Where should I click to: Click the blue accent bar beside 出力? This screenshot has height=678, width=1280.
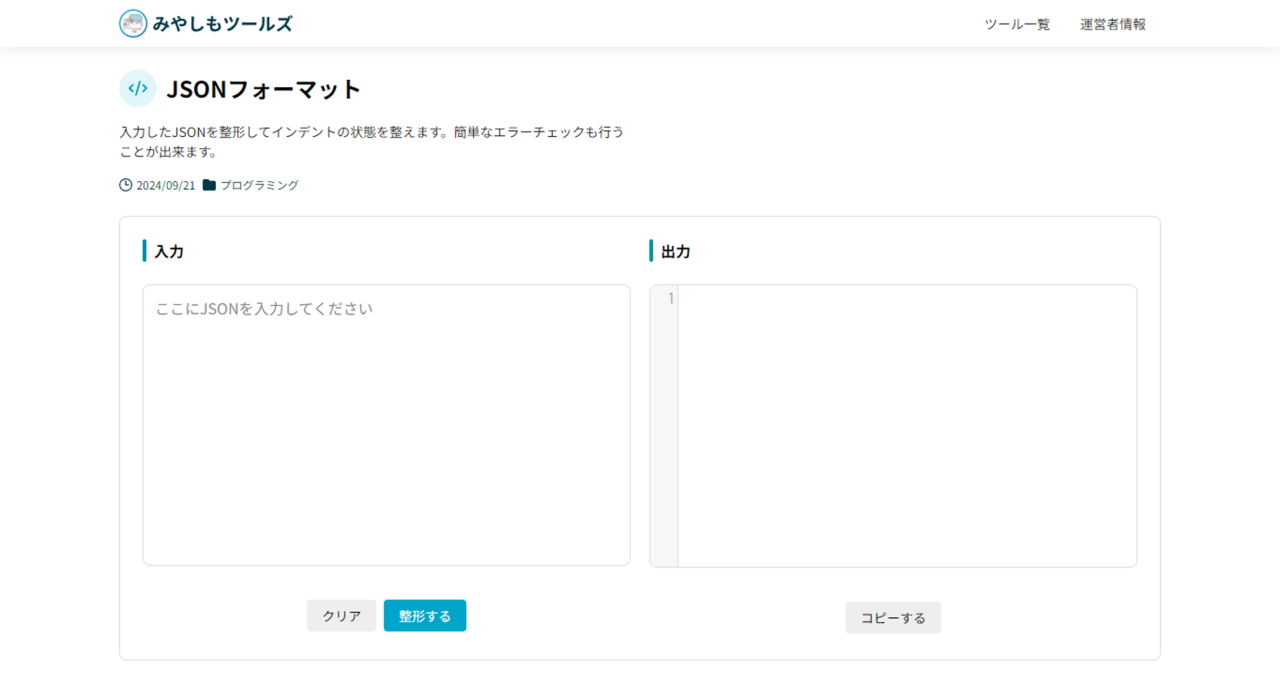[x=651, y=251]
